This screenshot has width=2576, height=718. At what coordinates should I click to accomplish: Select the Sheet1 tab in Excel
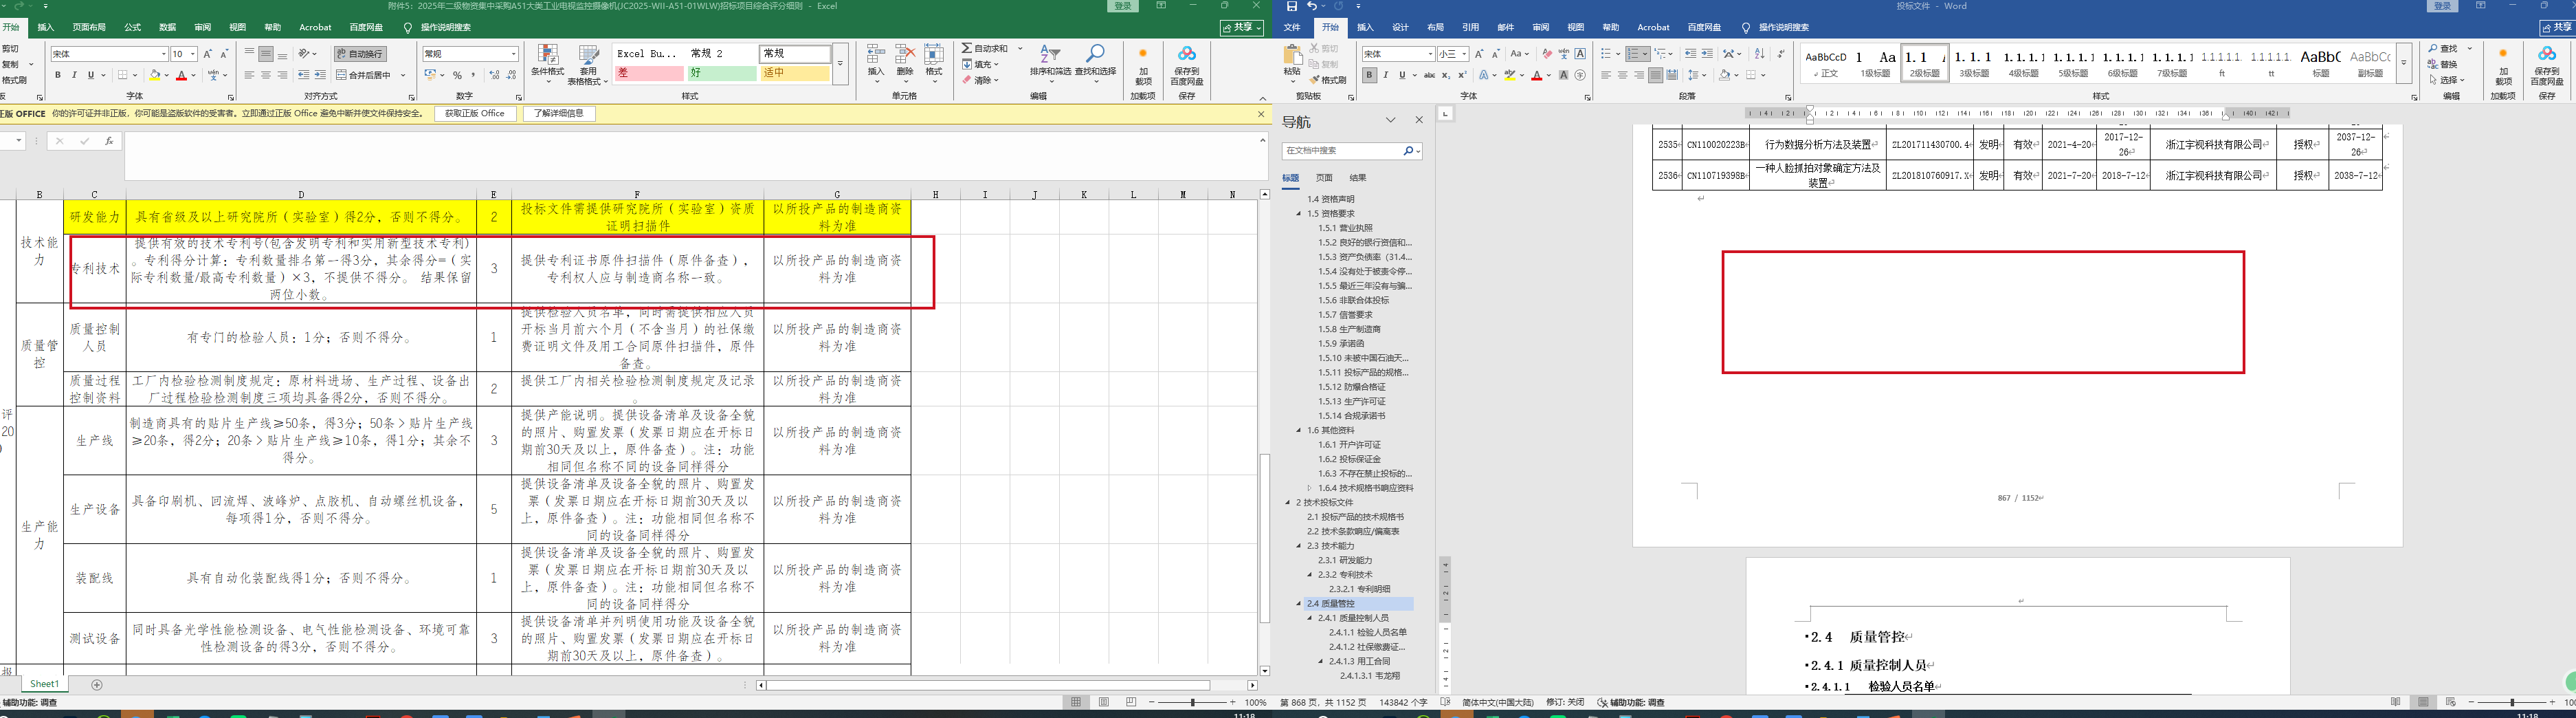pos(44,685)
